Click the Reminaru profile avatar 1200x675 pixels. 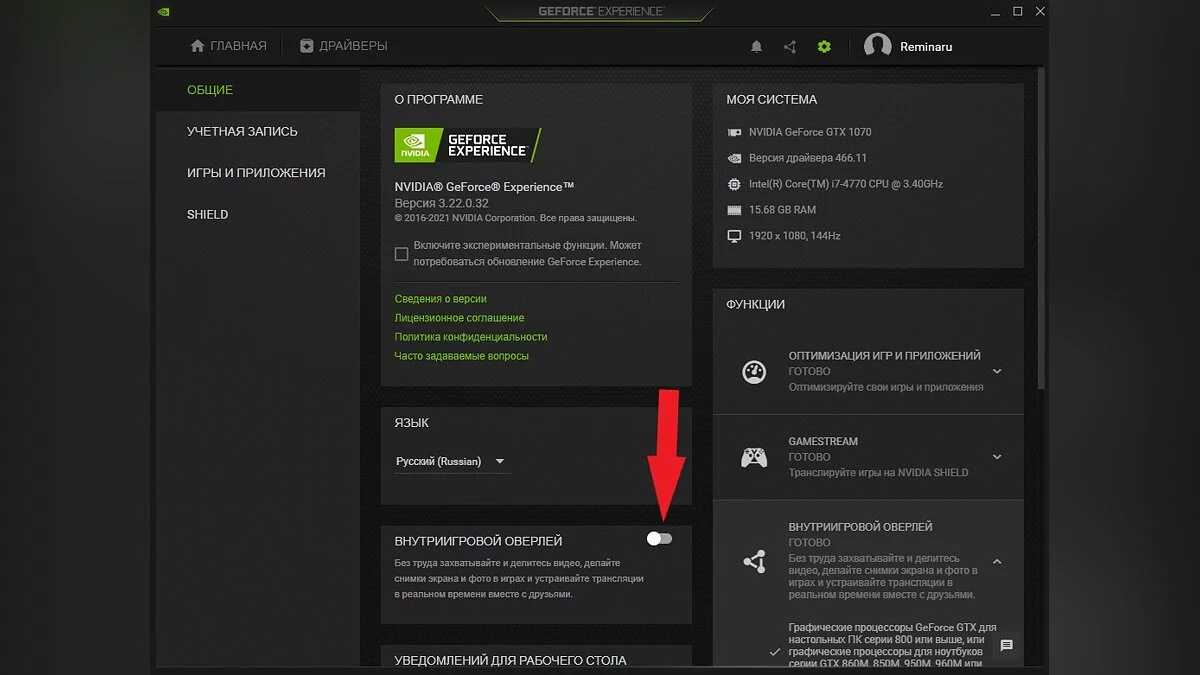(x=877, y=46)
